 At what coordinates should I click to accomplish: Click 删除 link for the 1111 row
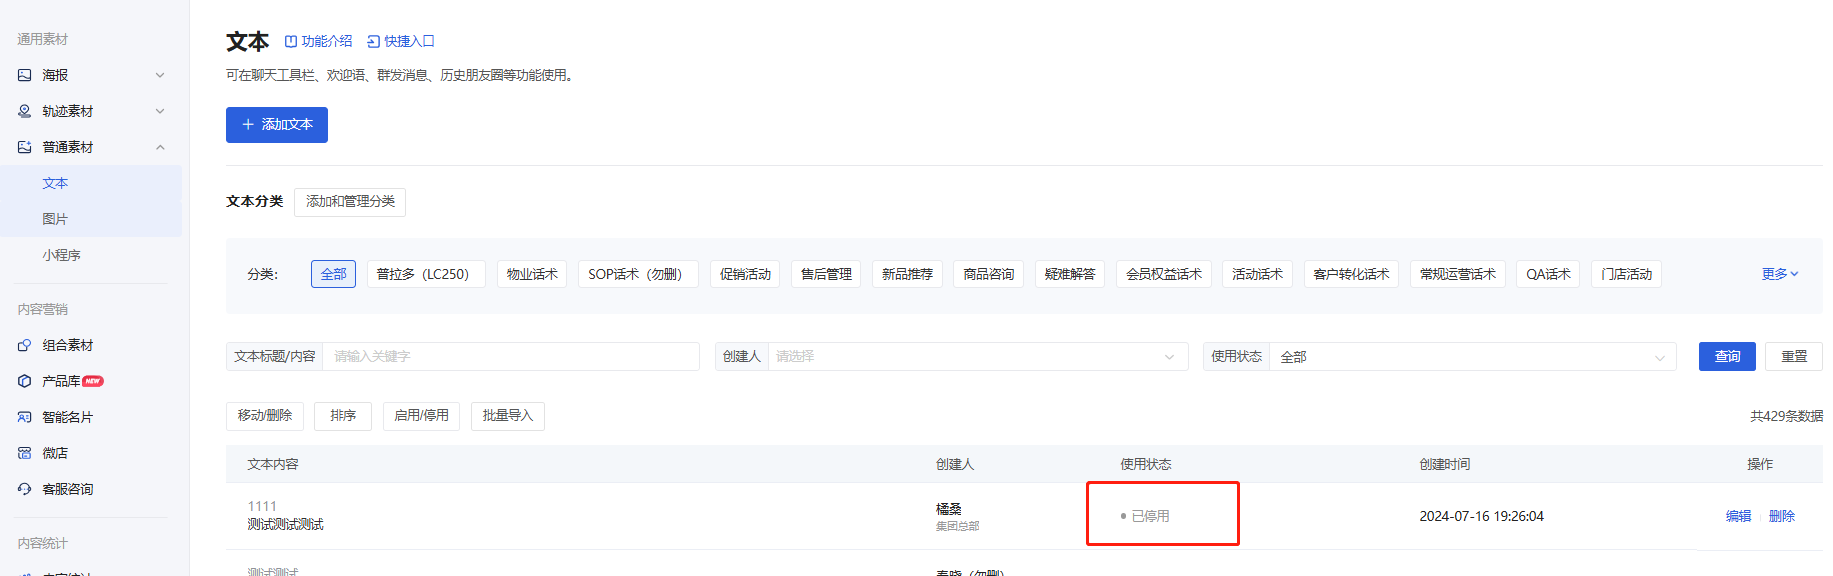tap(1782, 516)
